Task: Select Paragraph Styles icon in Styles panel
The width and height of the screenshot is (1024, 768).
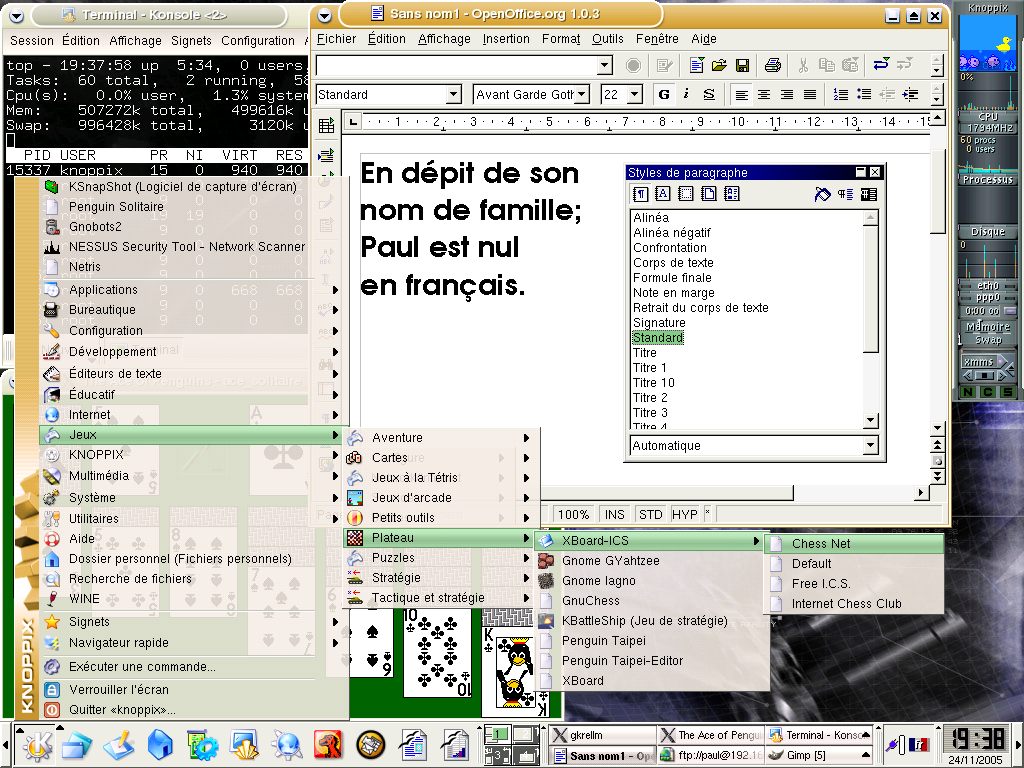Action: (641, 194)
